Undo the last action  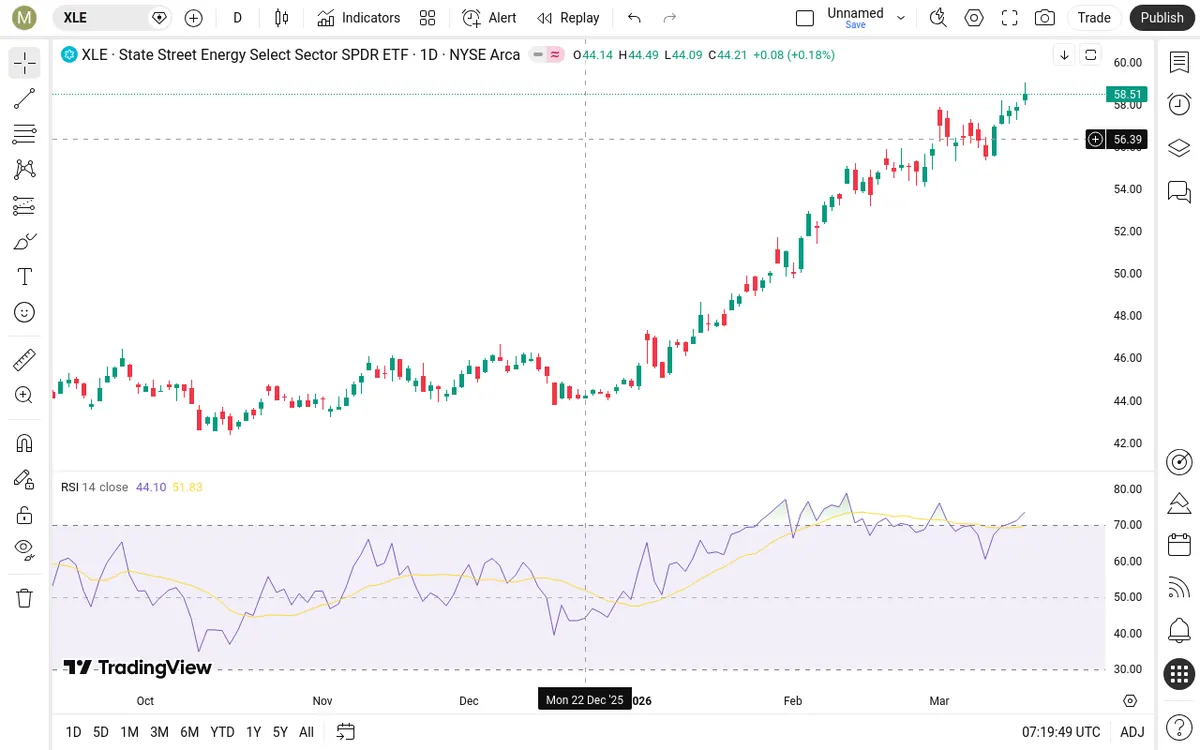pos(634,18)
